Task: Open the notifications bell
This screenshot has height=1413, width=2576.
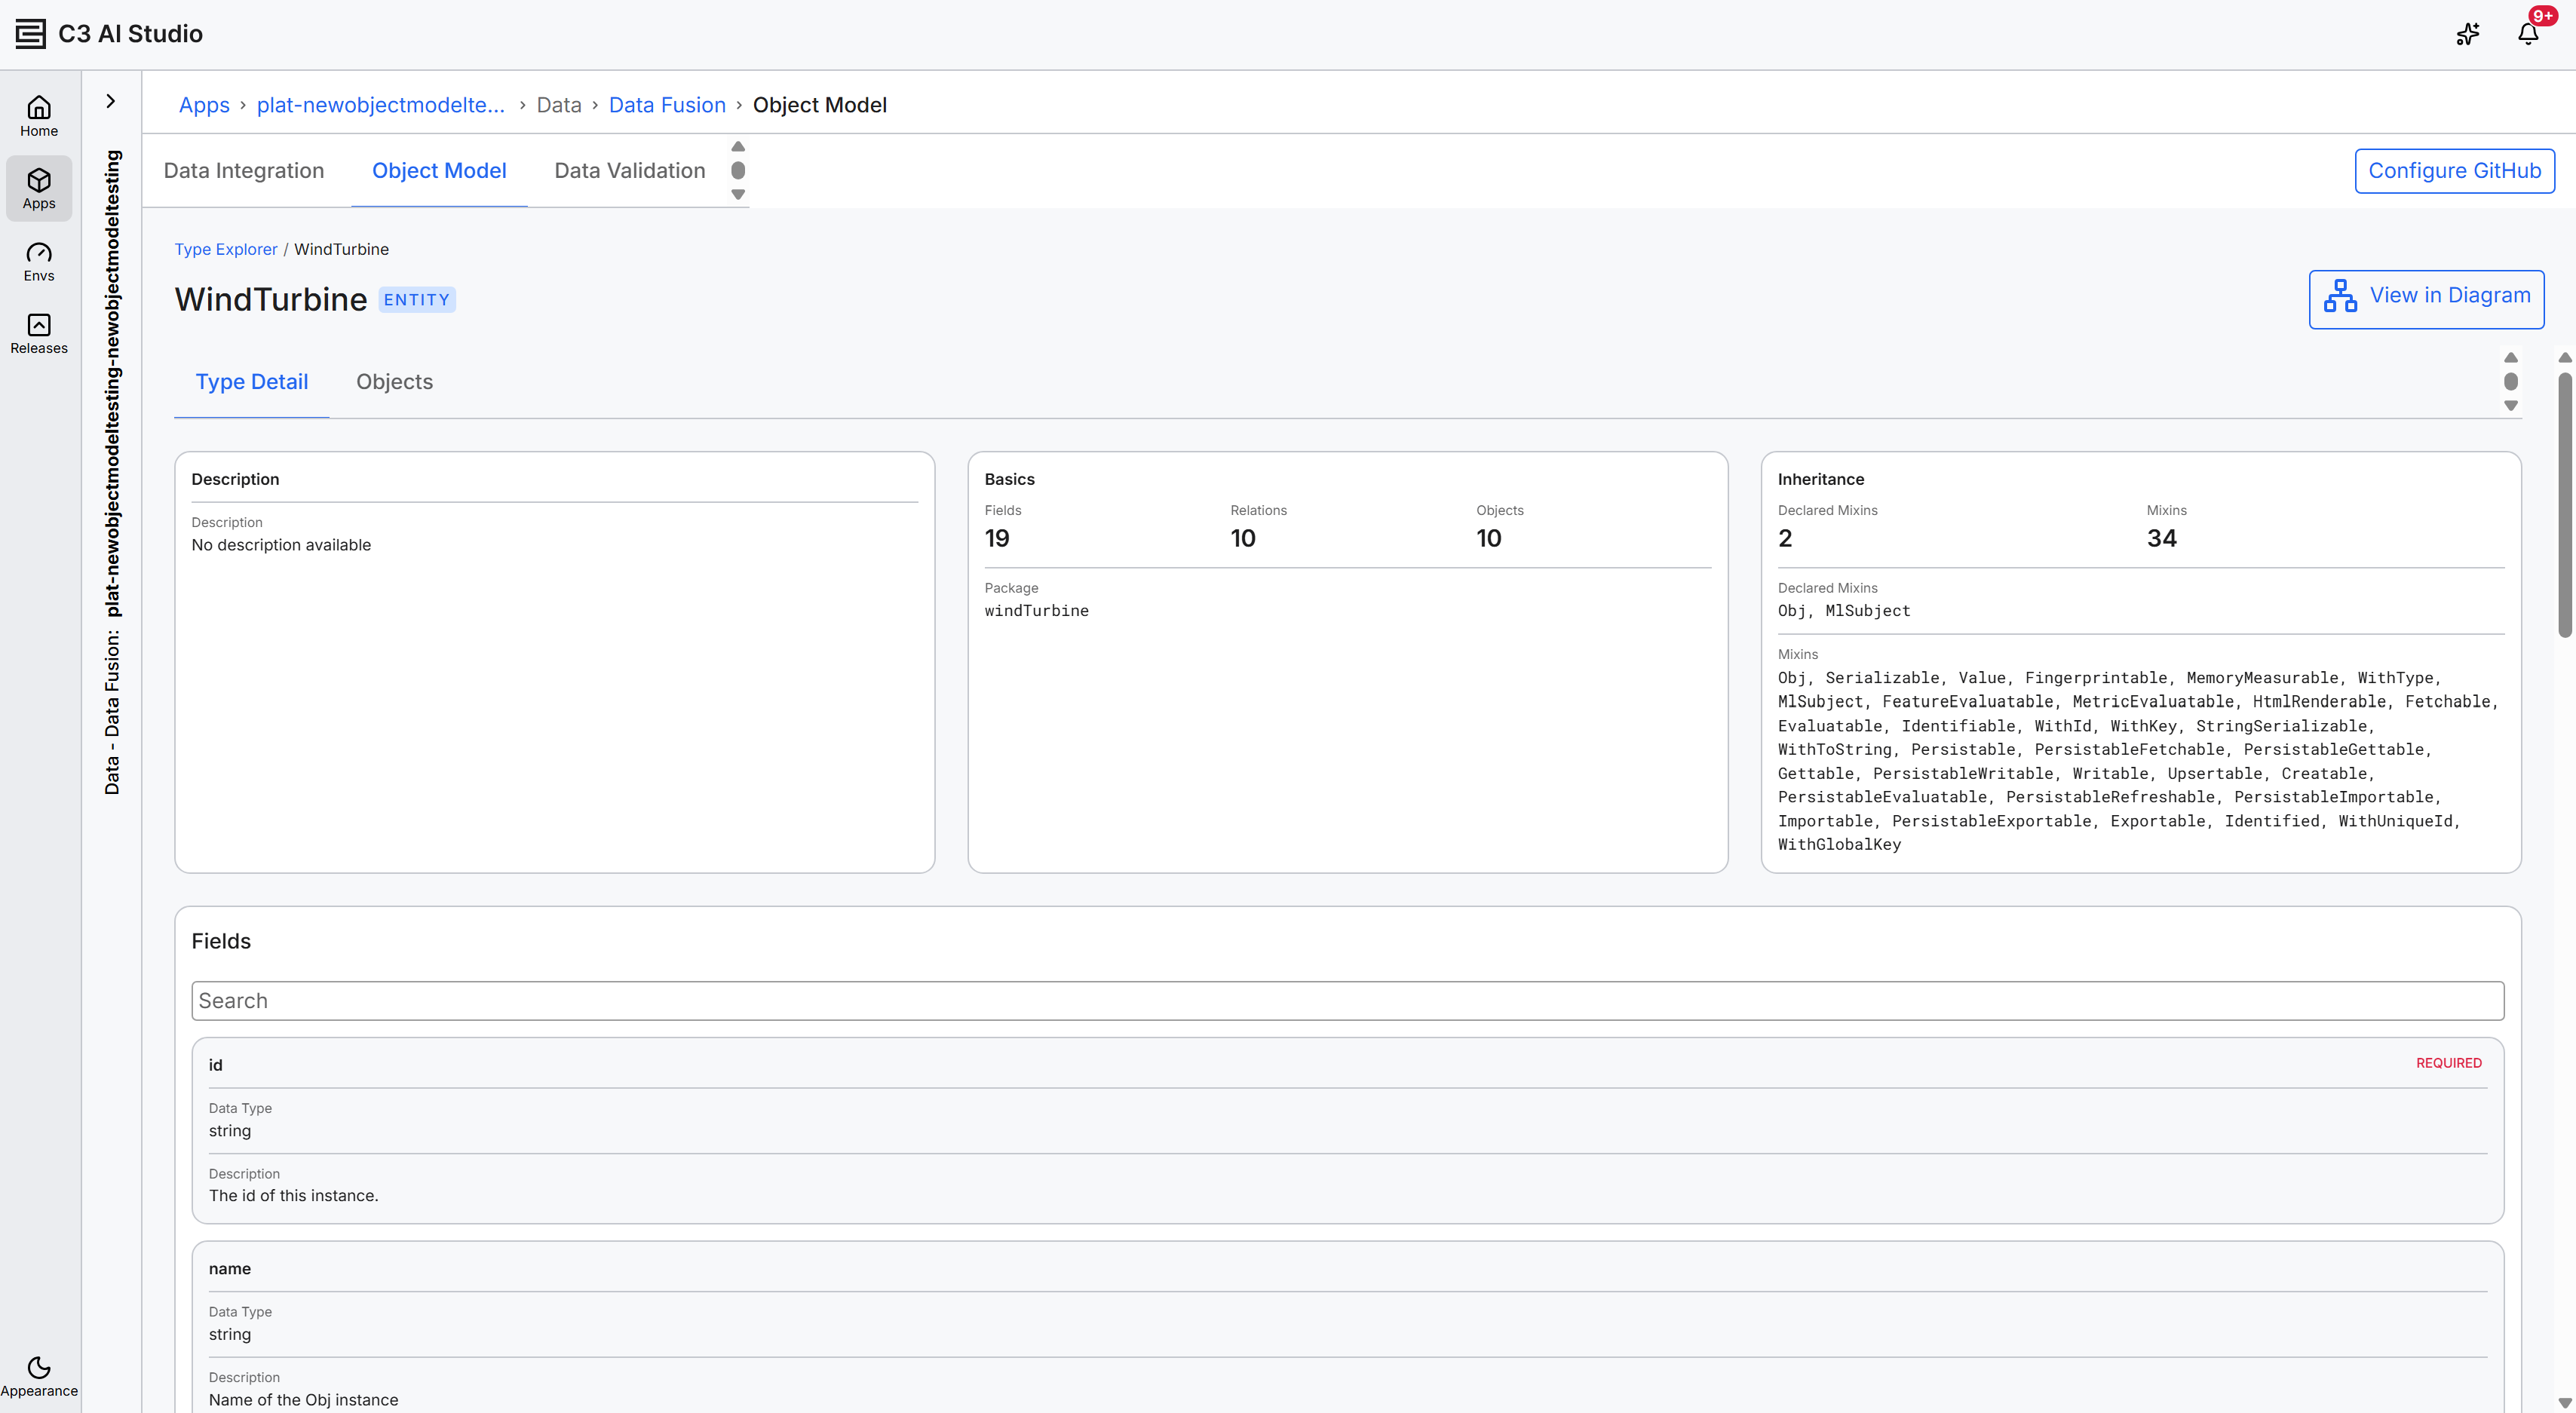Action: coord(2528,34)
